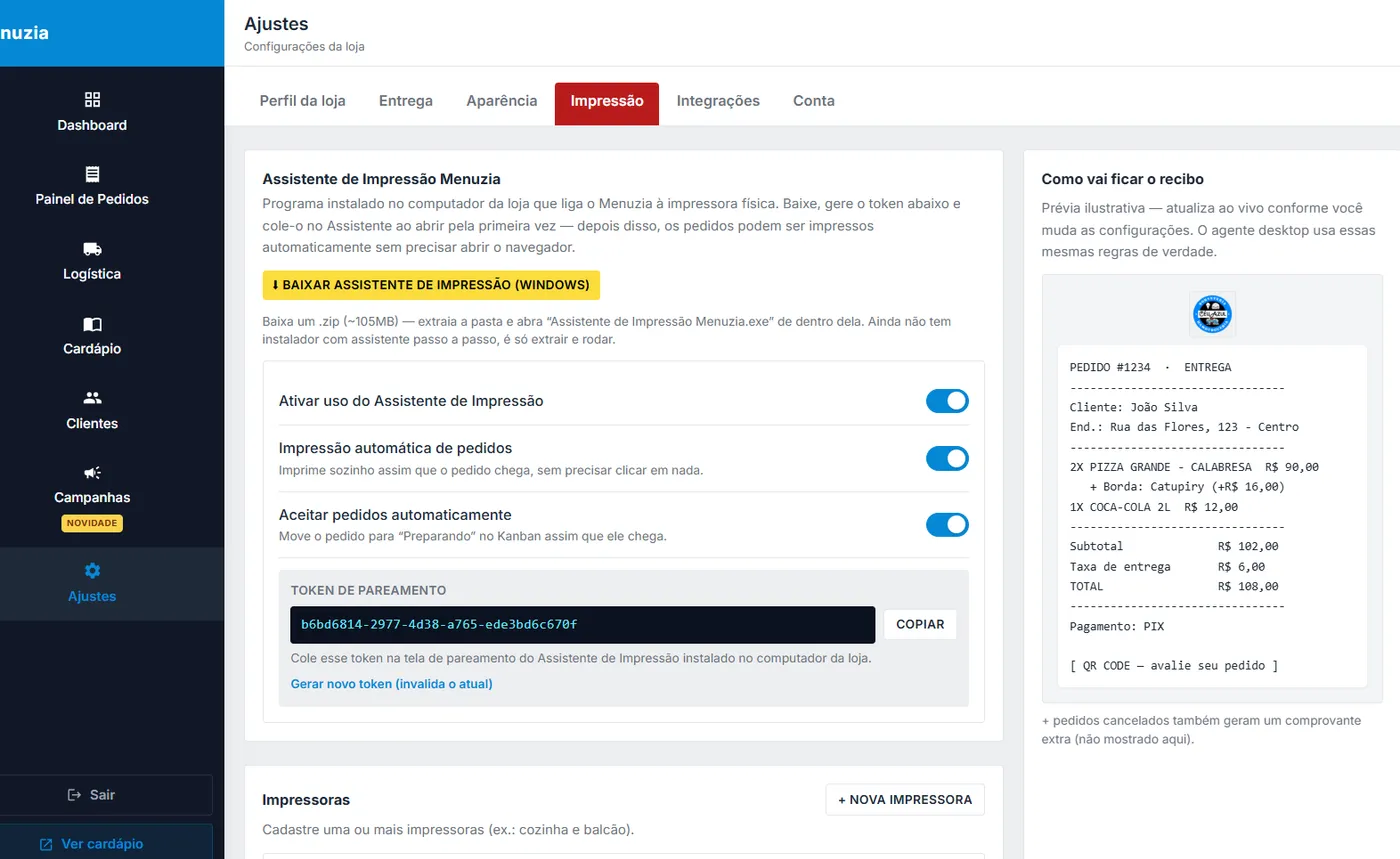Click the zip download instructions text
Screen dimensions: 1400x859
[607, 331]
